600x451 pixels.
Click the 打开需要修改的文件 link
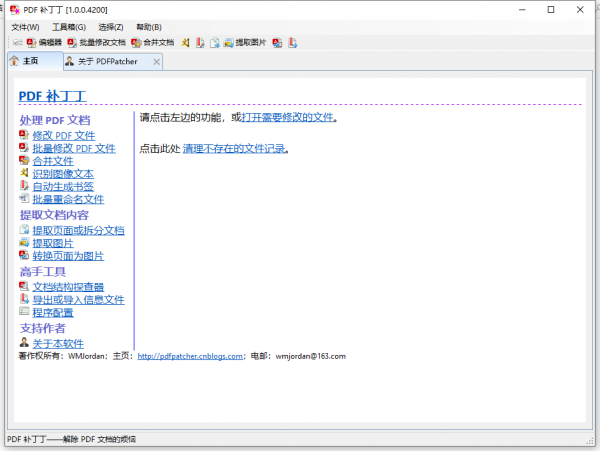click(287, 117)
